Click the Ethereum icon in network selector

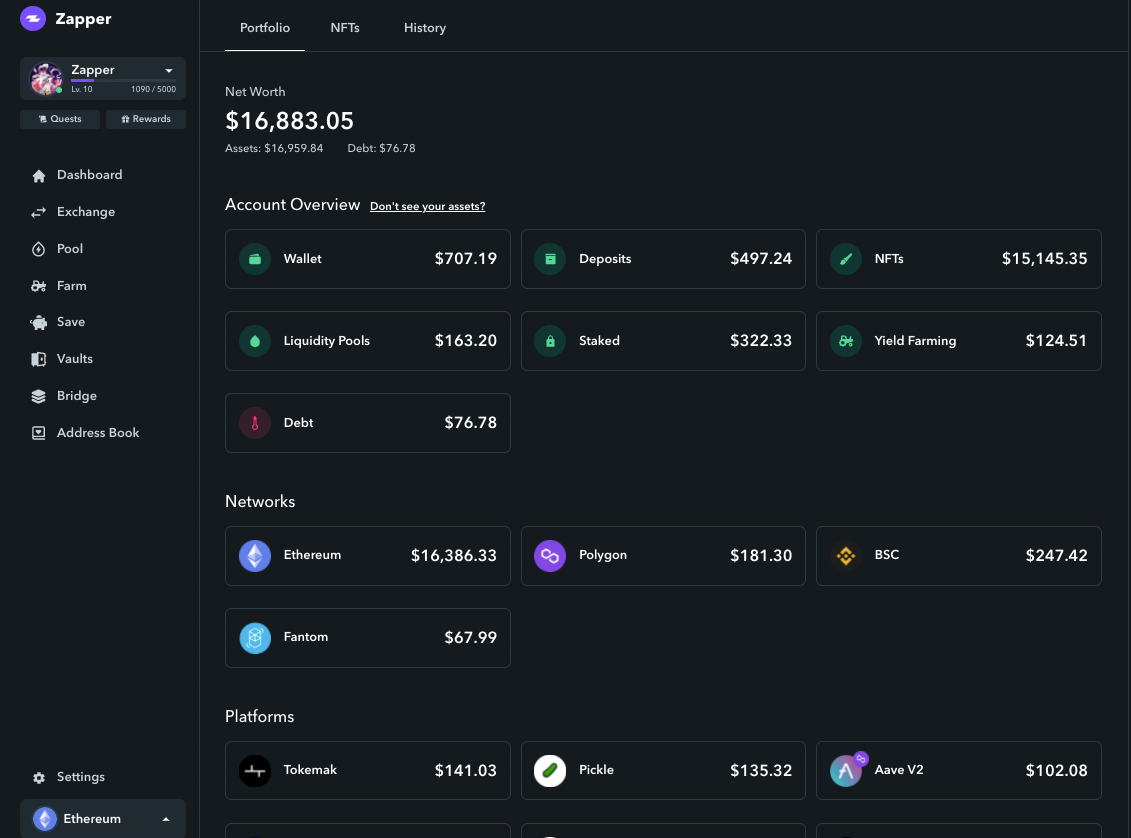click(x=45, y=819)
